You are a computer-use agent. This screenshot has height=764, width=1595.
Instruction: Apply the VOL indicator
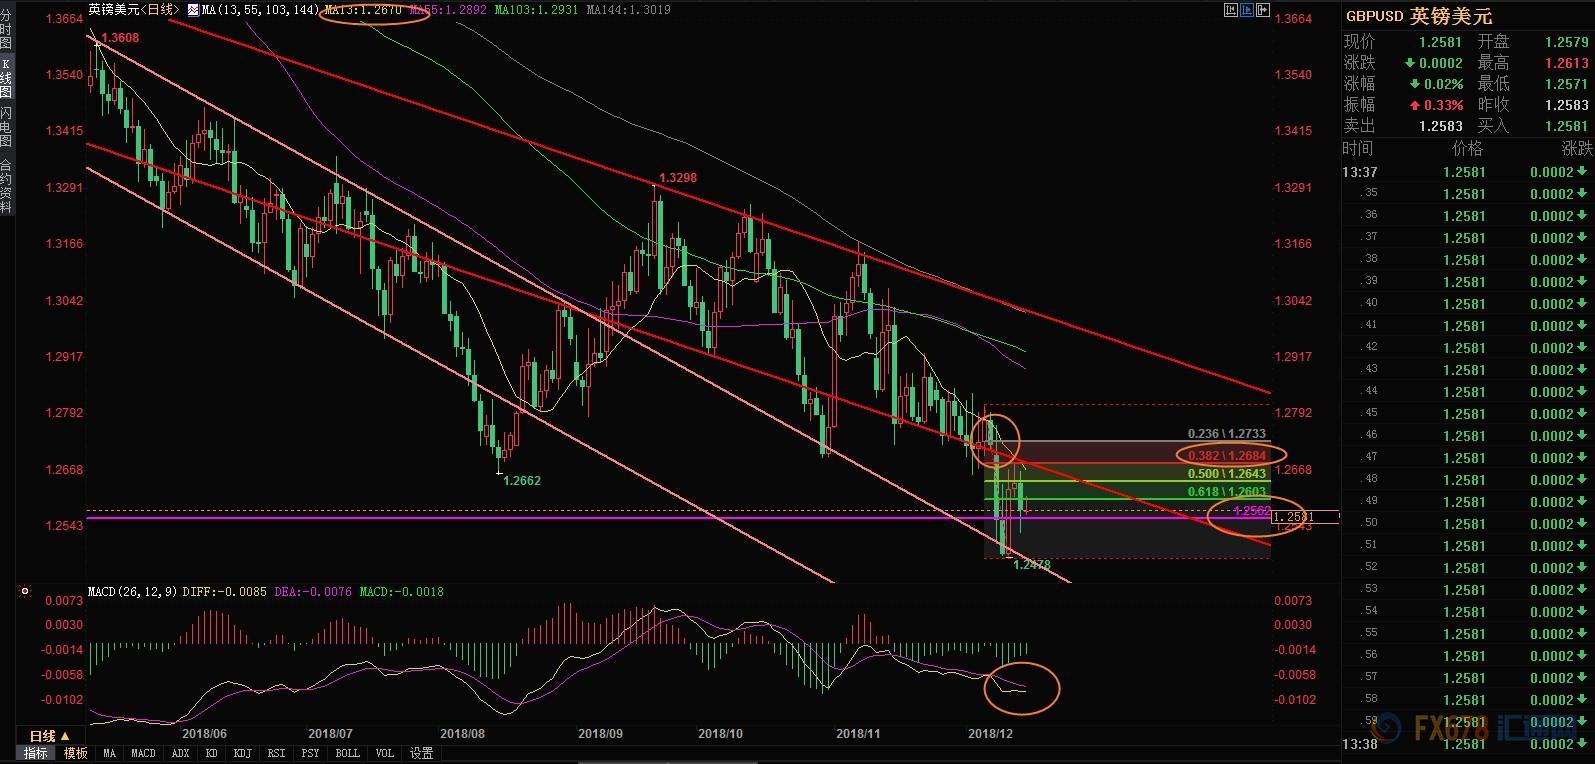point(385,753)
